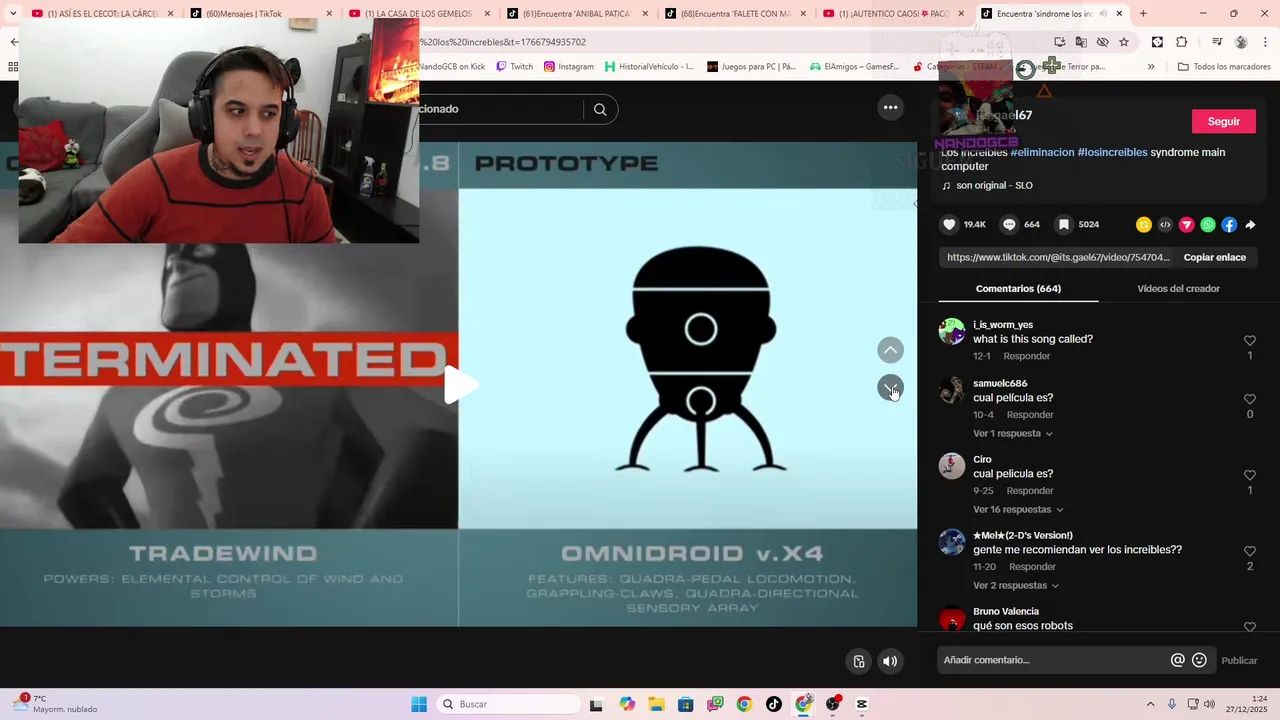Open i_is_worm_yes profile avatar
This screenshot has width=1280, height=720.
[x=952, y=331]
